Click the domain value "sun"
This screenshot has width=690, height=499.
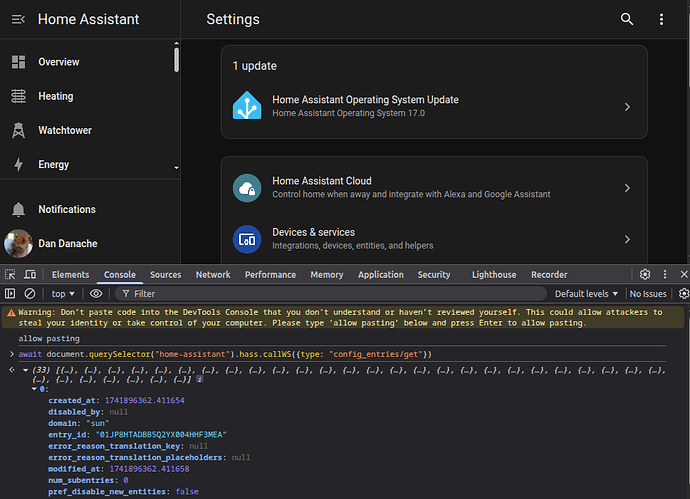click(x=98, y=423)
